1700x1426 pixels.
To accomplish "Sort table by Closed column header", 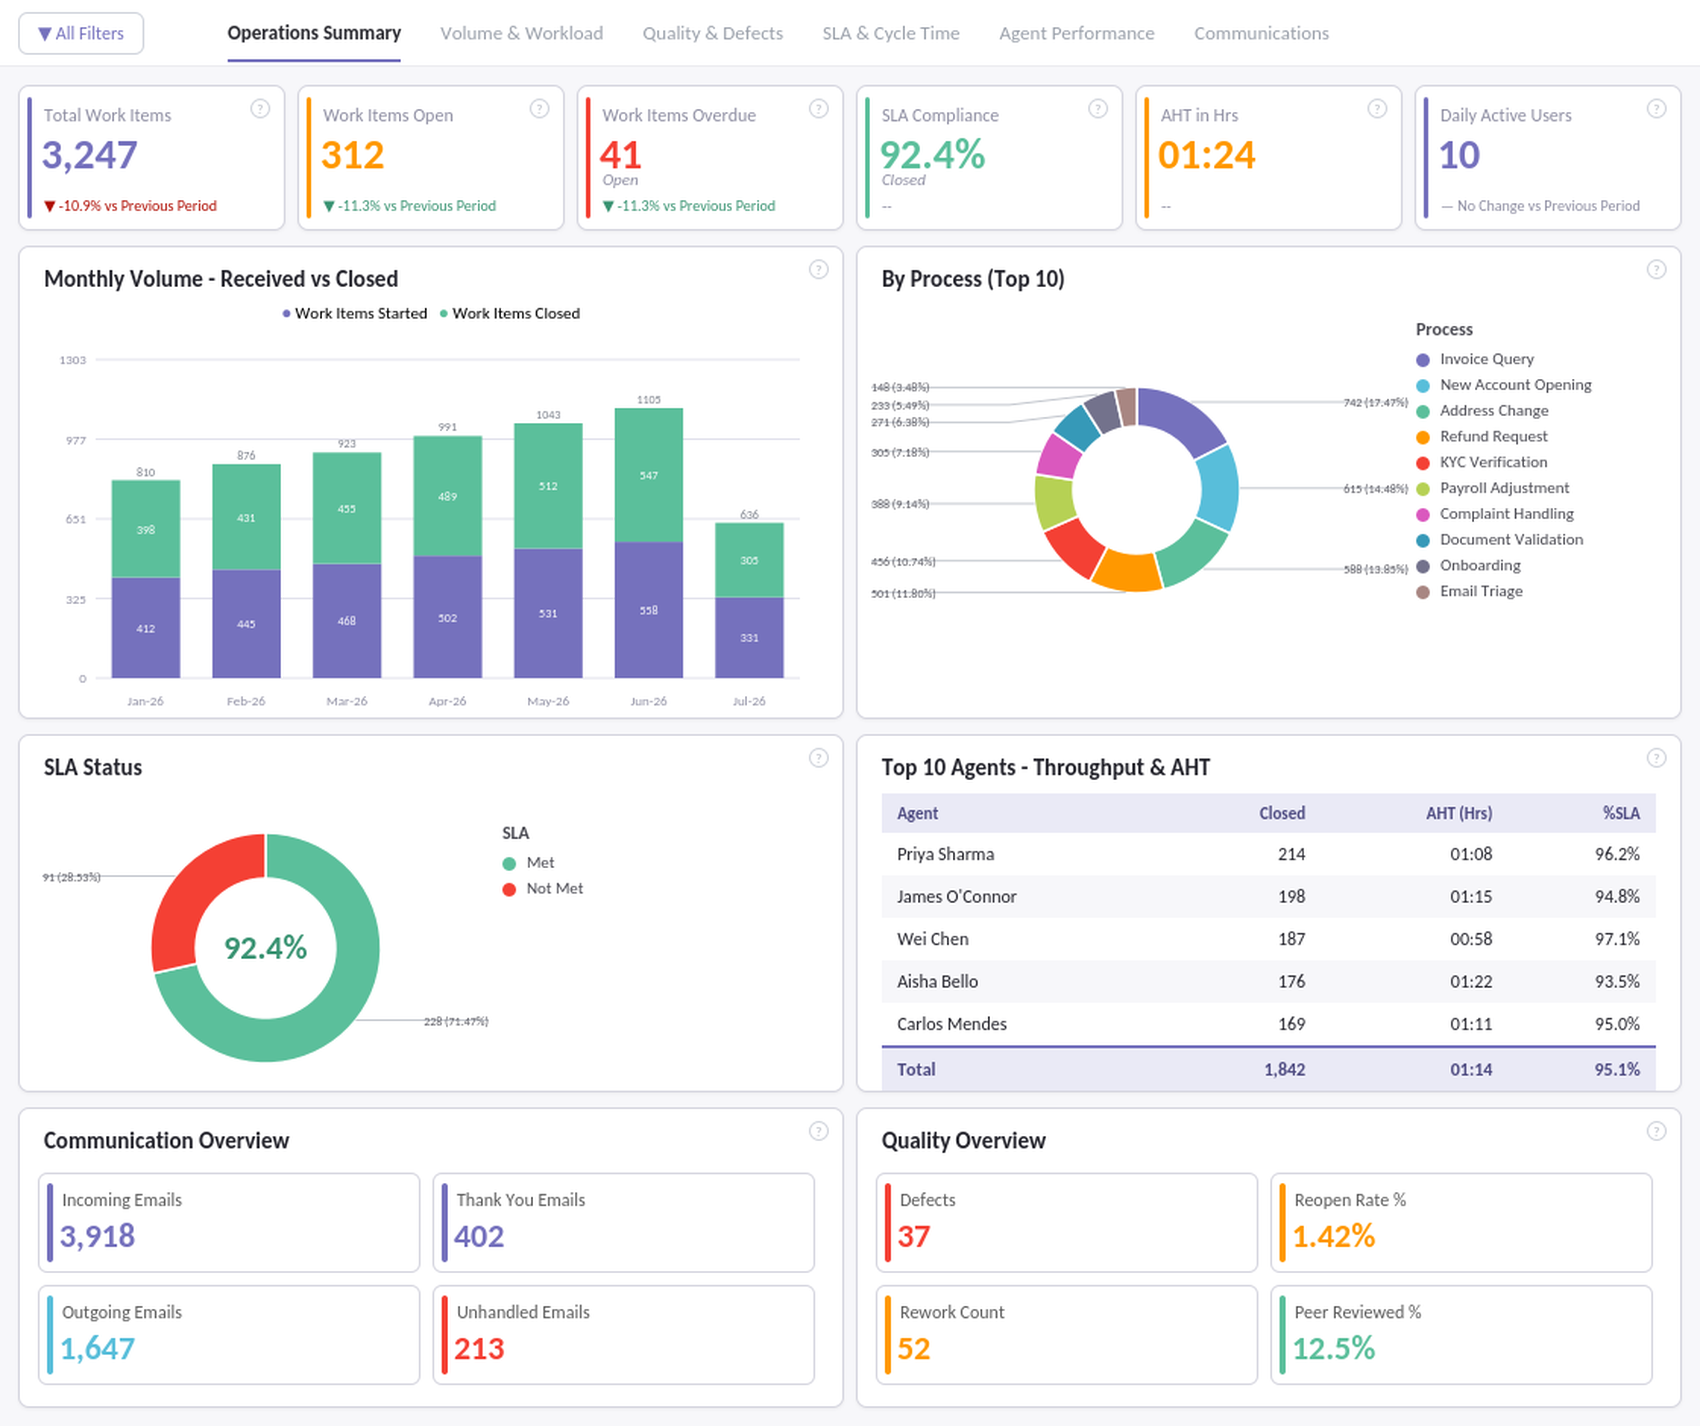I will (1281, 813).
